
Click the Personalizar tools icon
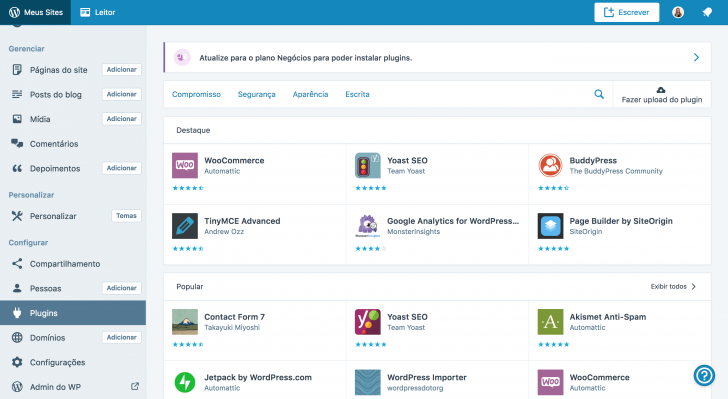(x=17, y=216)
